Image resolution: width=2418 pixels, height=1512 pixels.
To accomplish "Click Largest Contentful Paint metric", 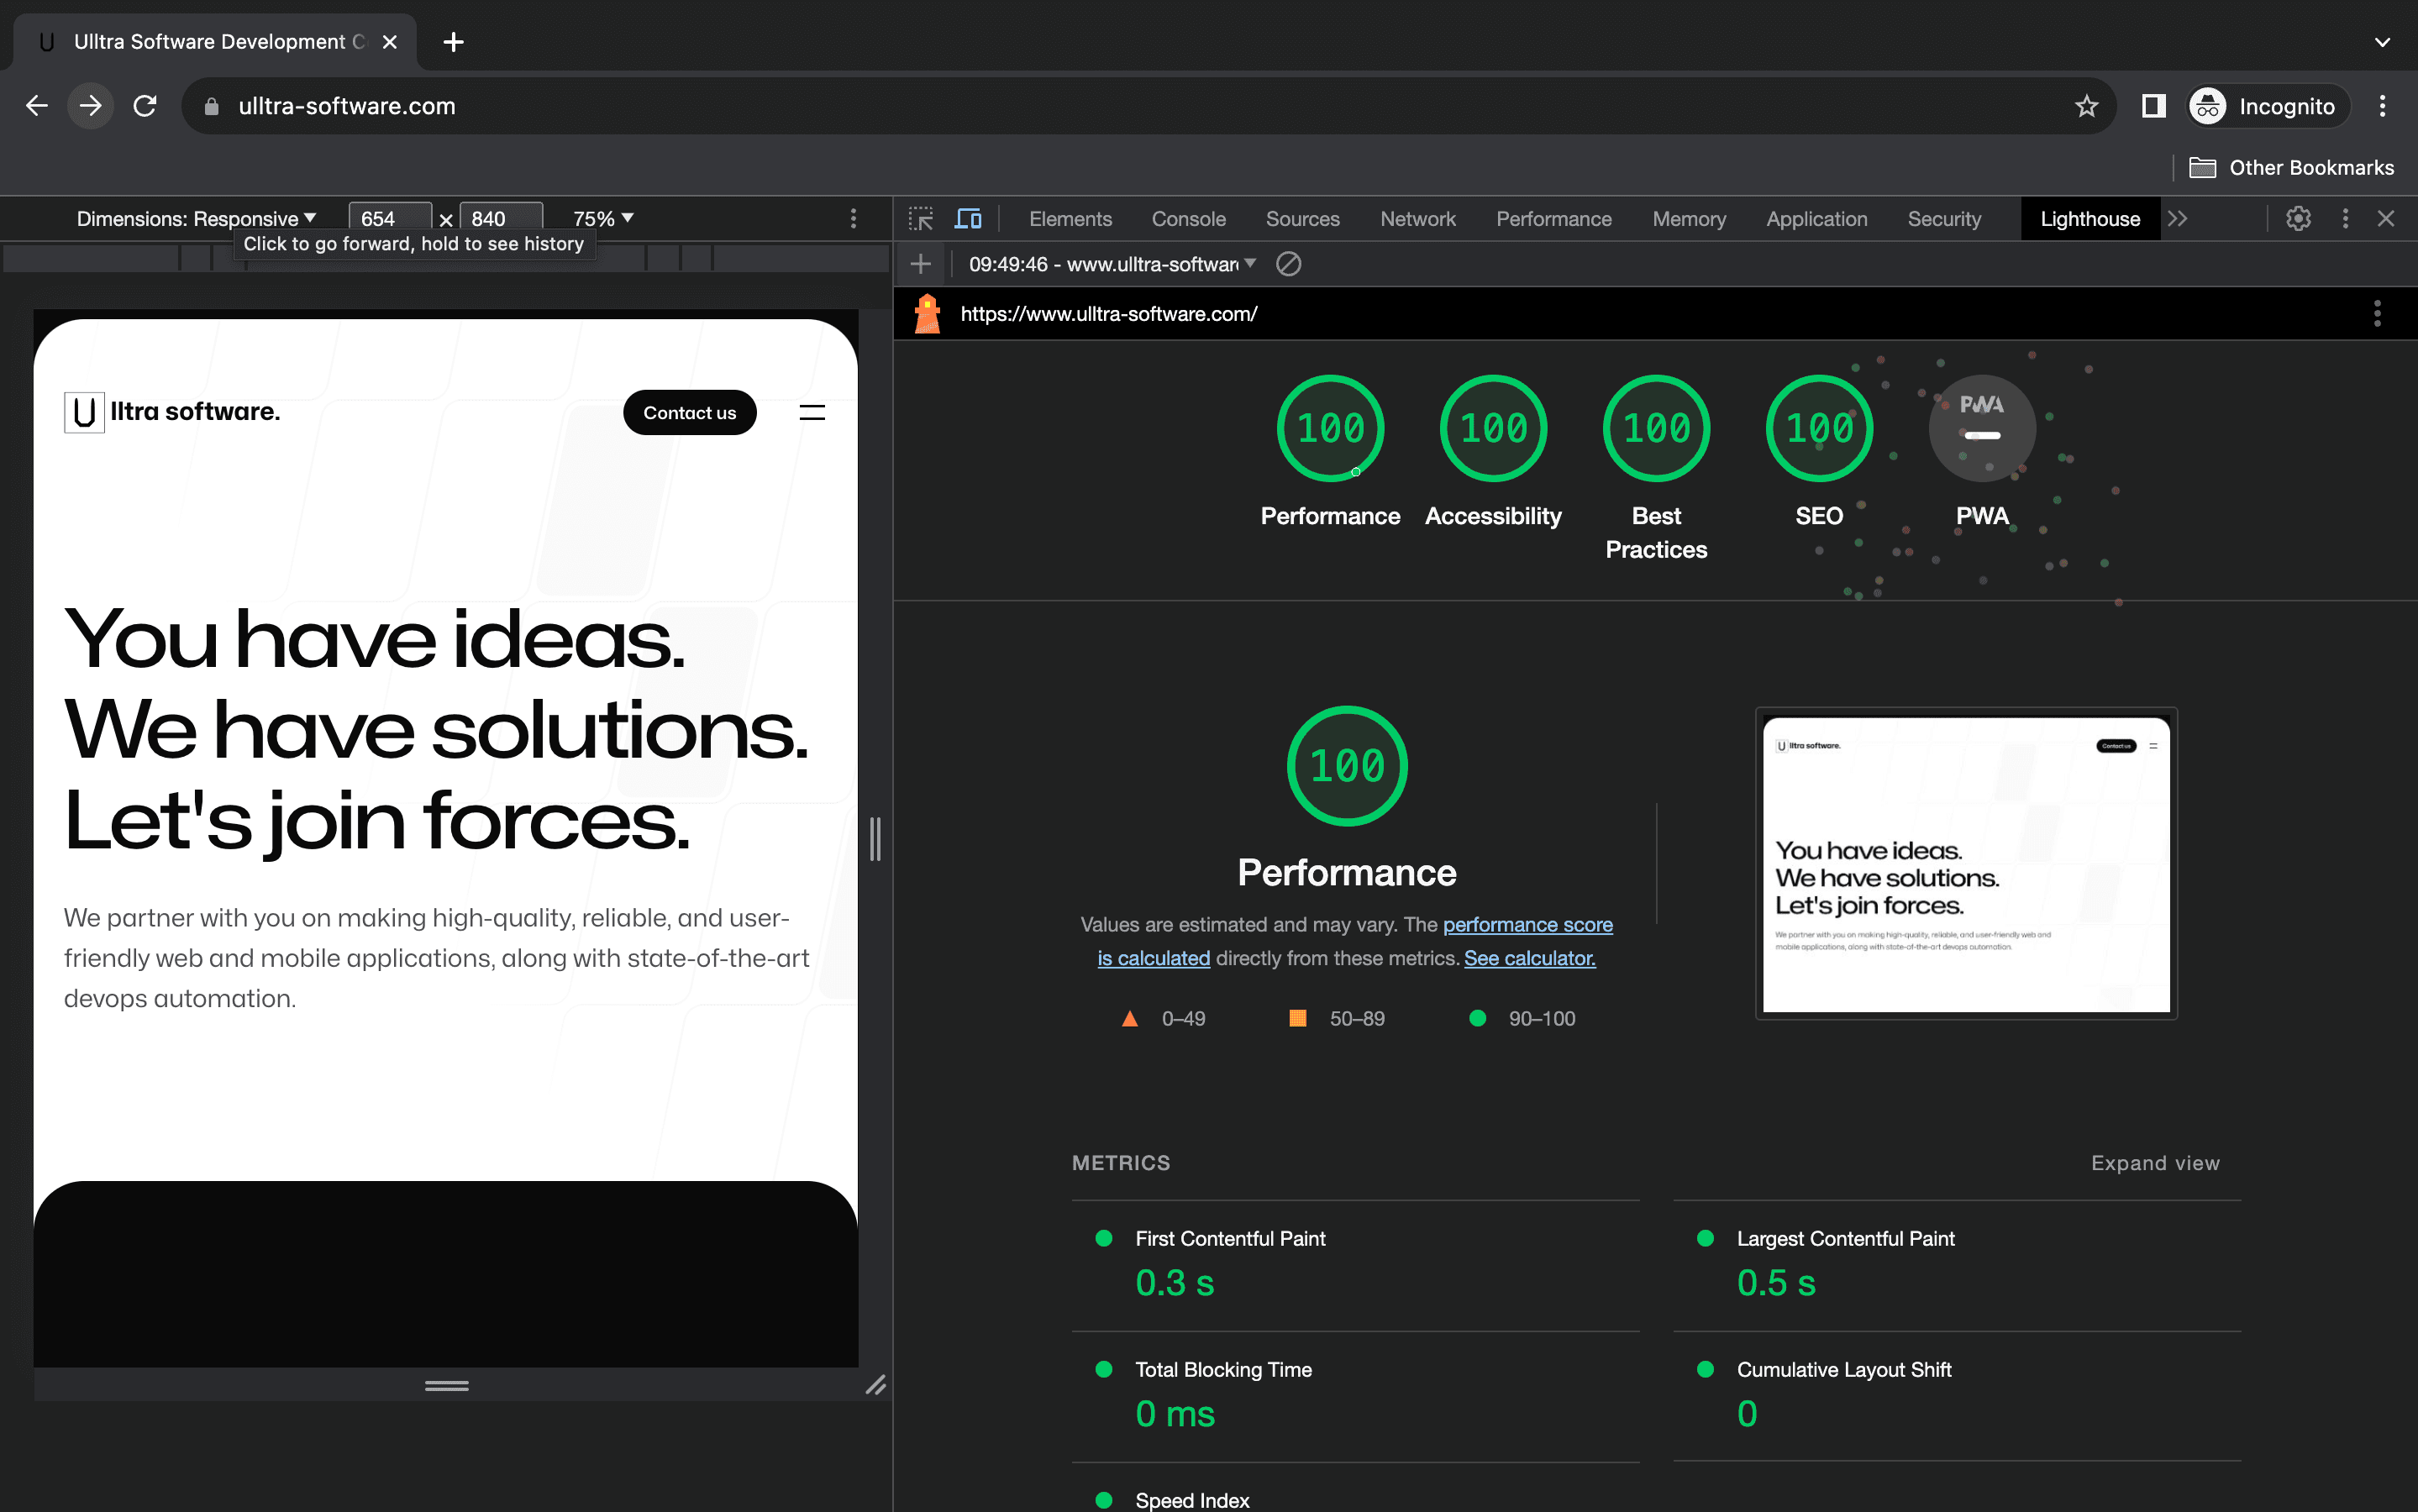I will point(1957,1266).
